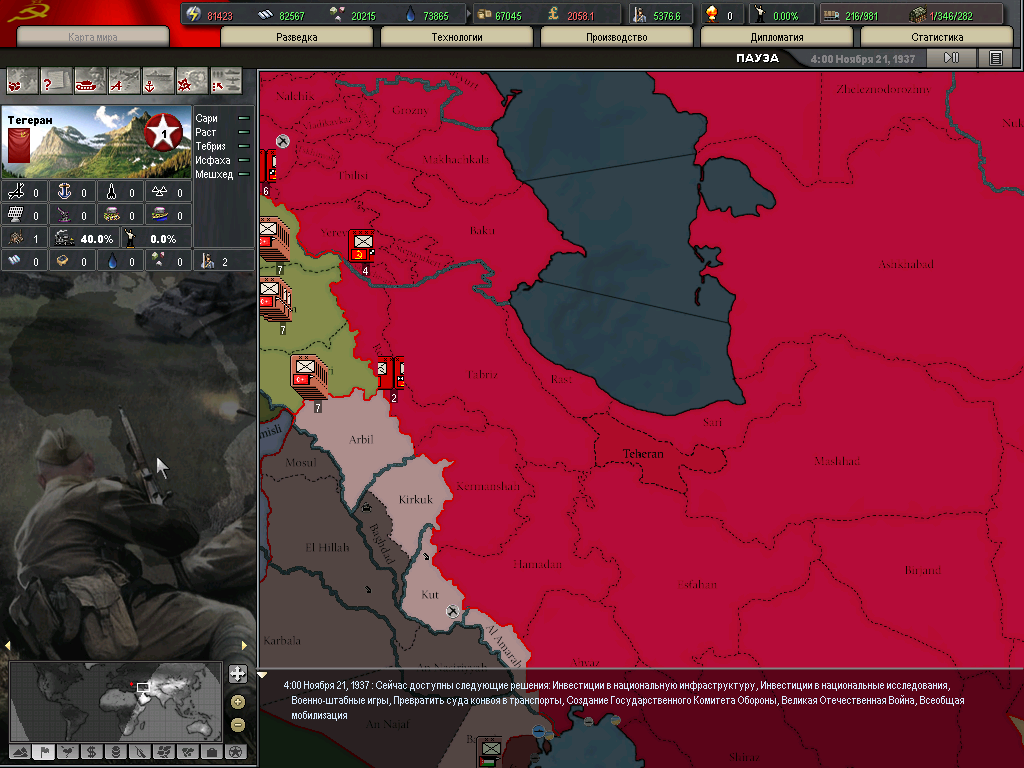Collapse the event log triangle
Image resolution: width=1024 pixels, height=768 pixels.
pos(263,675)
